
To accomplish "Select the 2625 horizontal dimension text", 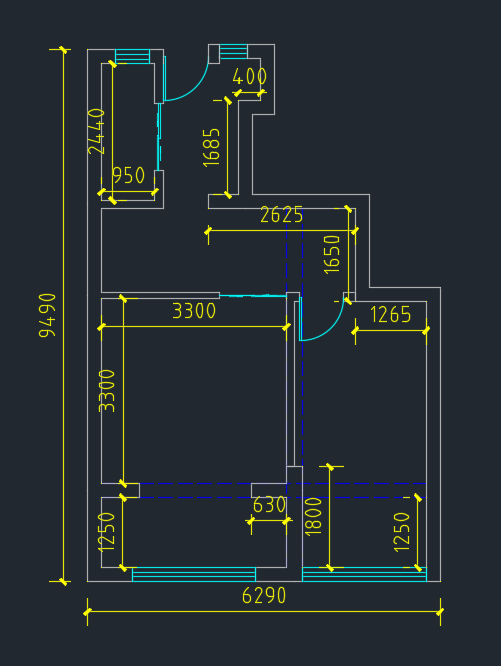I will (281, 215).
